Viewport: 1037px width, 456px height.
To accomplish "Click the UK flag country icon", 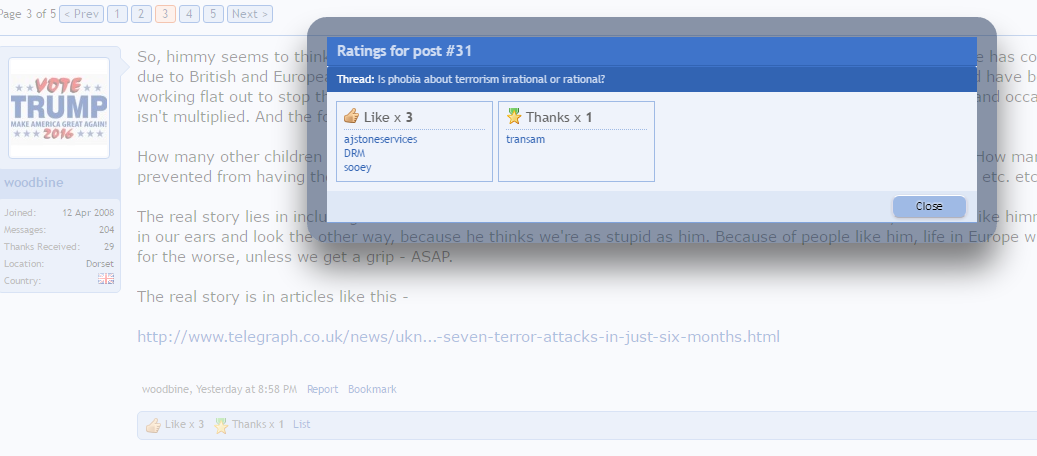I will (106, 280).
